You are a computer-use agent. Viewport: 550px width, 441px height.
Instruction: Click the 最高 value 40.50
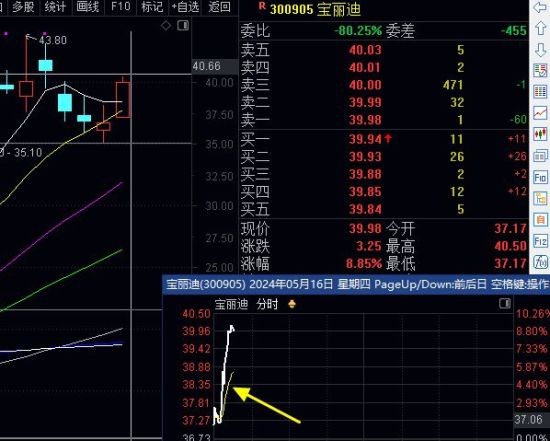pyautogui.click(x=510, y=246)
